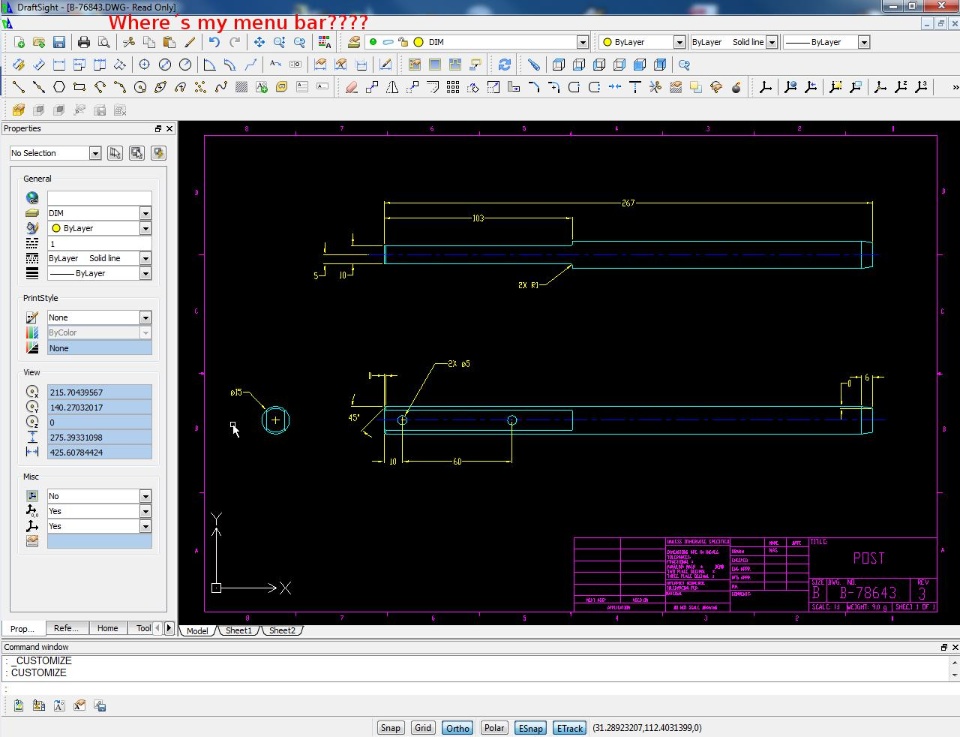The image size is (960, 737).
Task: Toggle the Polar status button
Action: [x=494, y=728]
